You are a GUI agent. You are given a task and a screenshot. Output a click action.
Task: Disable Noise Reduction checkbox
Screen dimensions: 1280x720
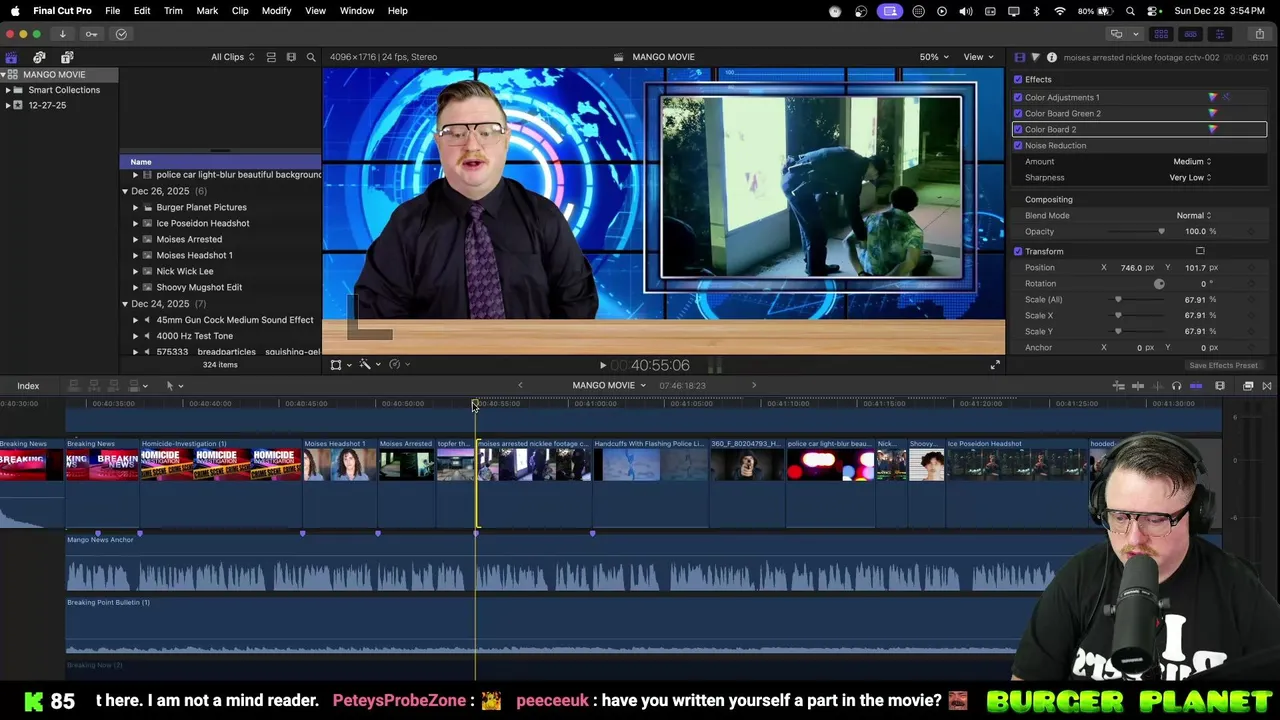click(1018, 145)
